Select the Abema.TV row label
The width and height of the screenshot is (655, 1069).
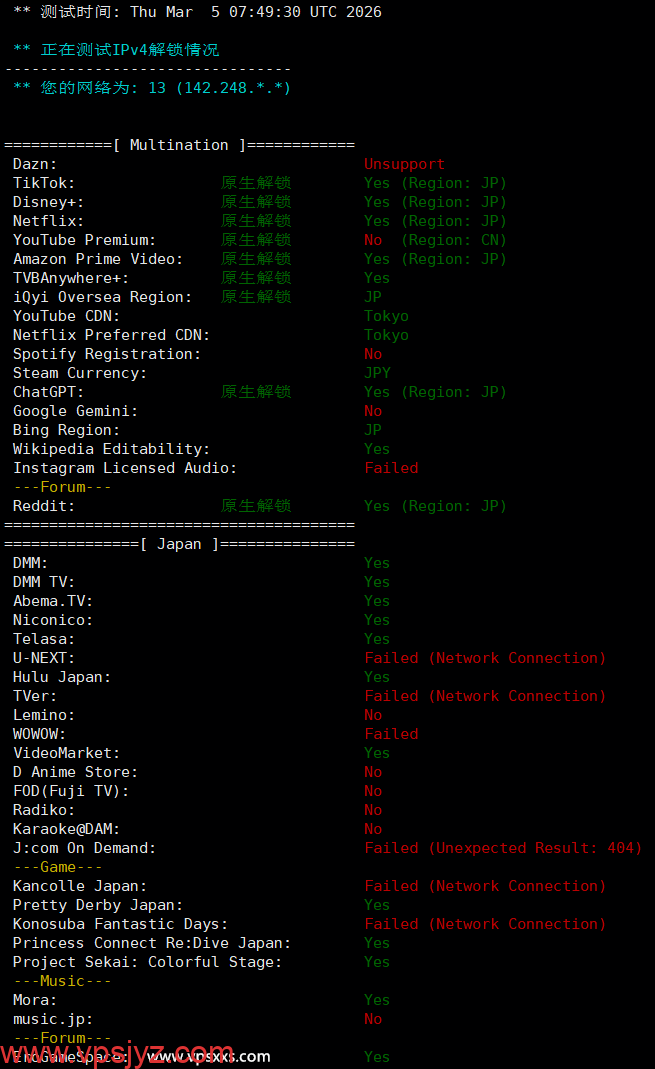pos(53,601)
